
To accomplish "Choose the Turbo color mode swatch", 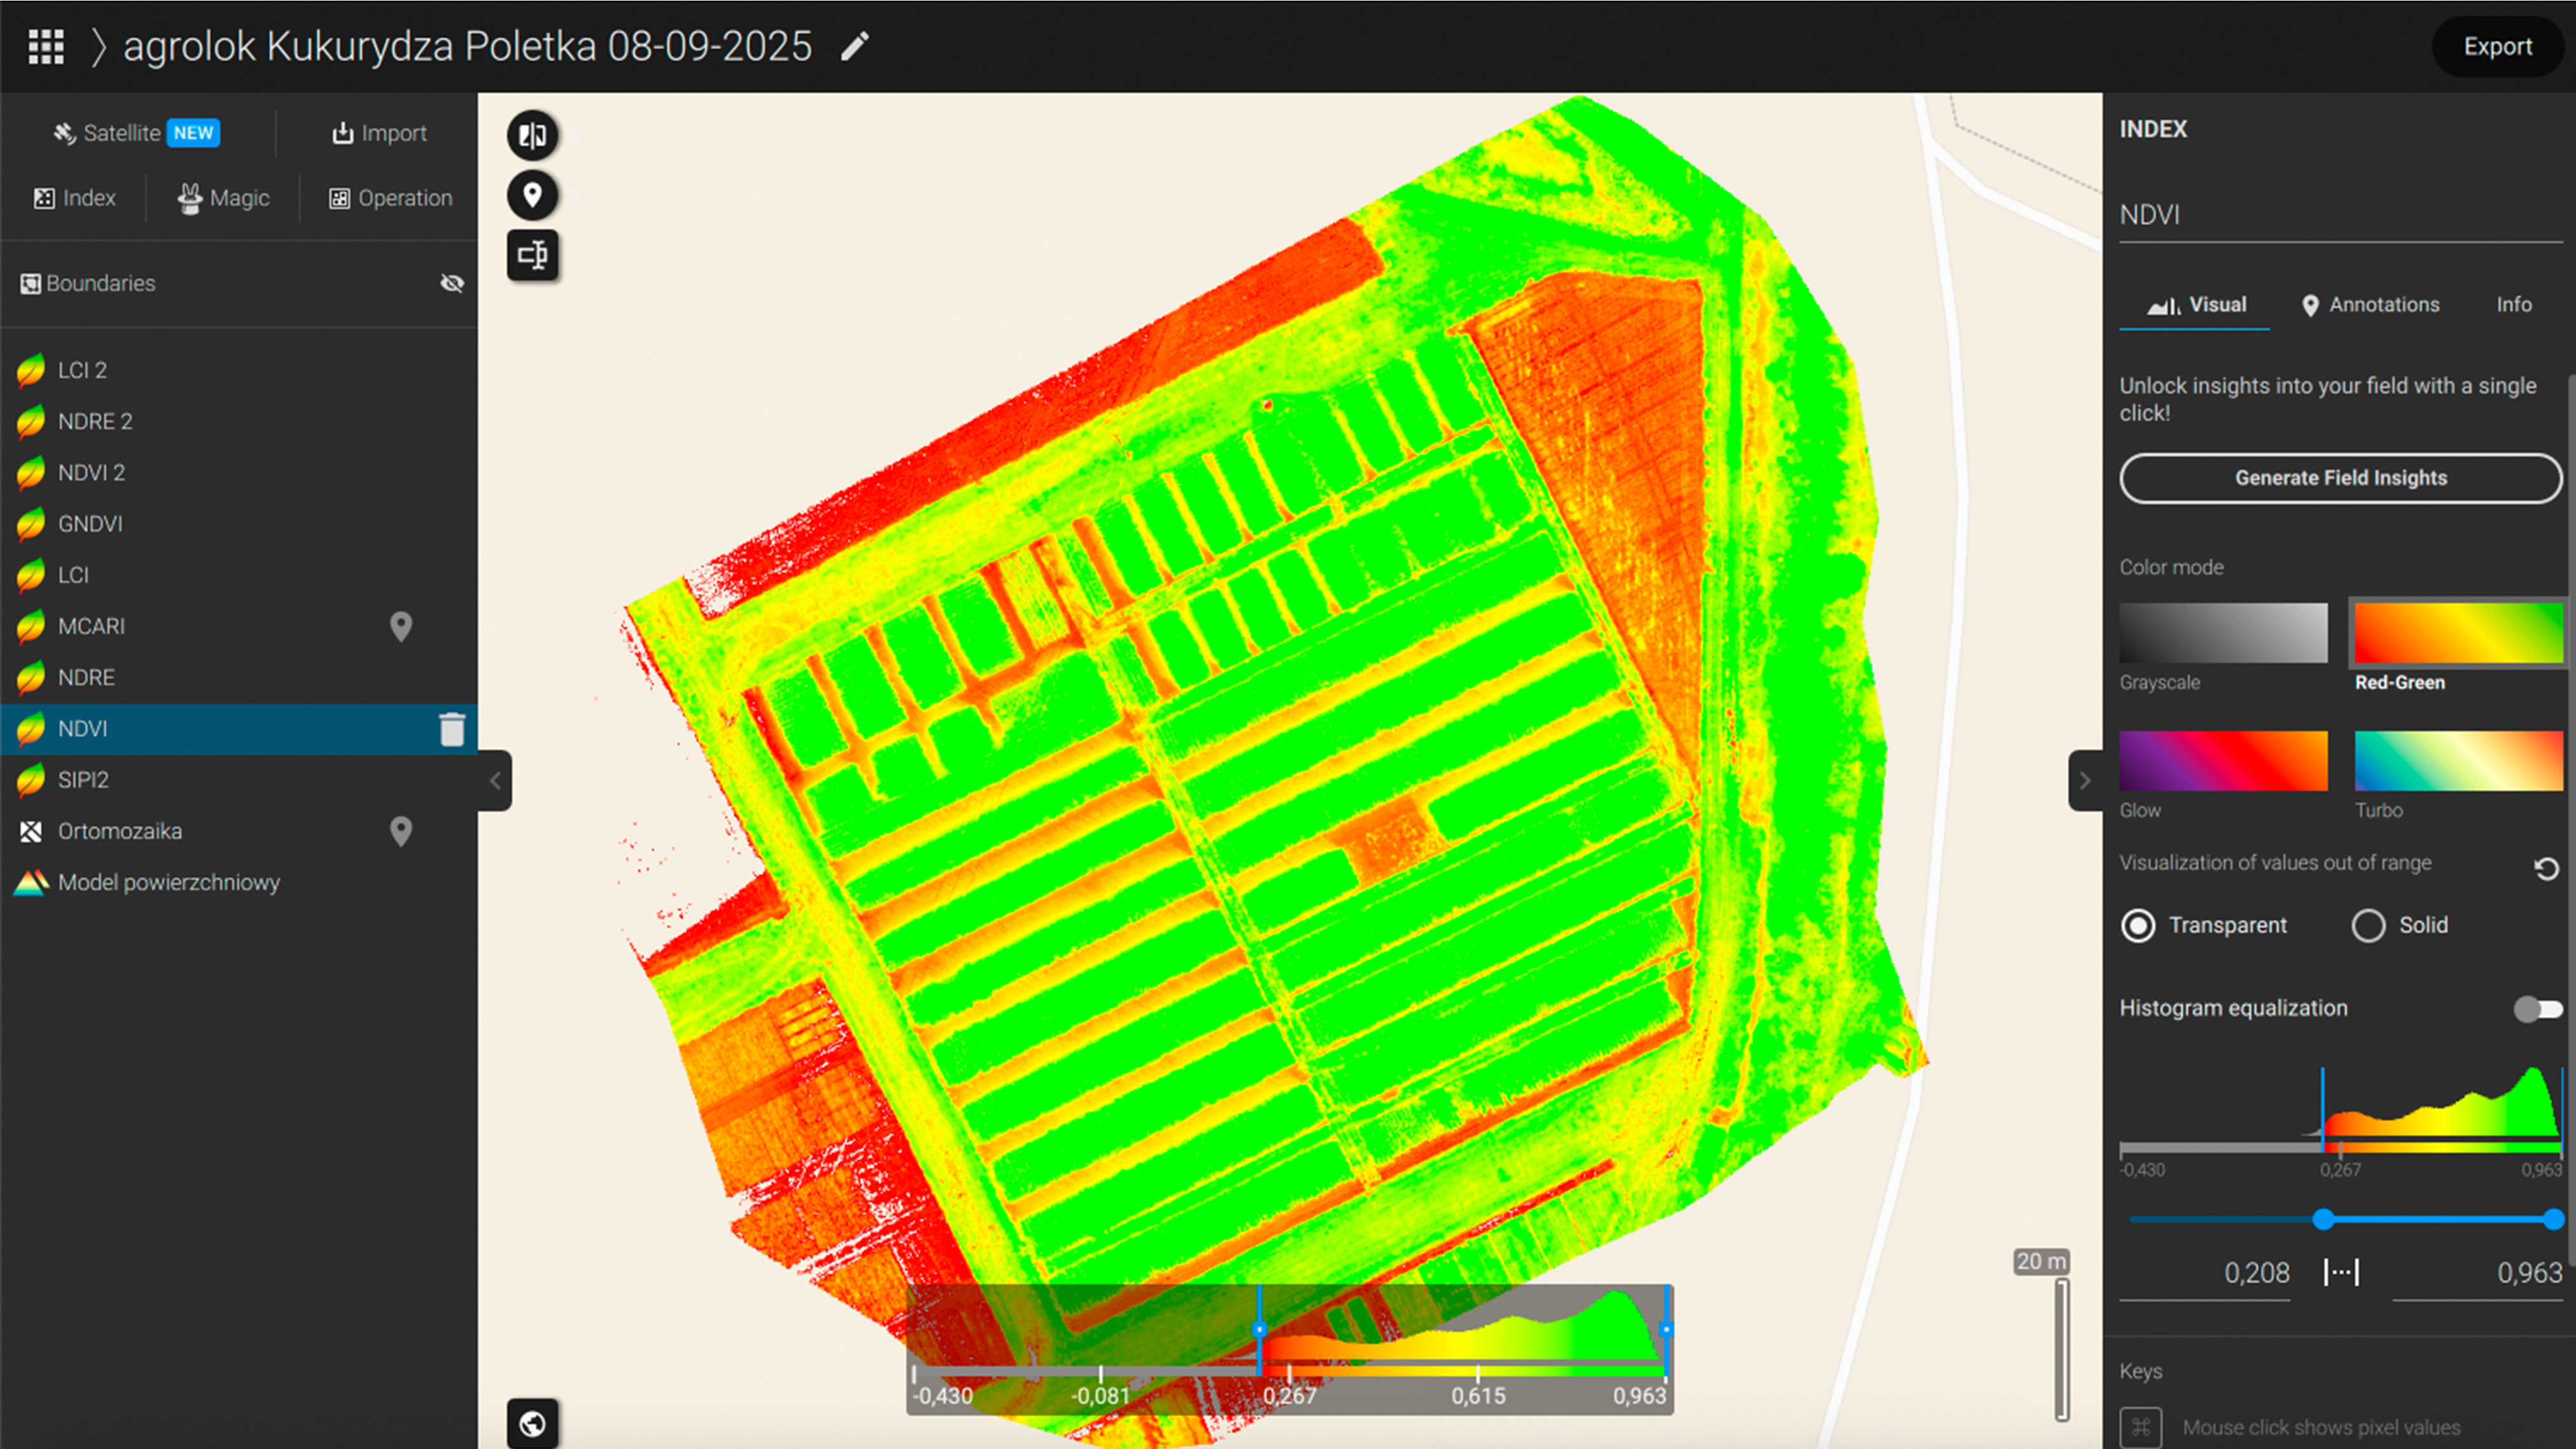I will [x=2458, y=761].
